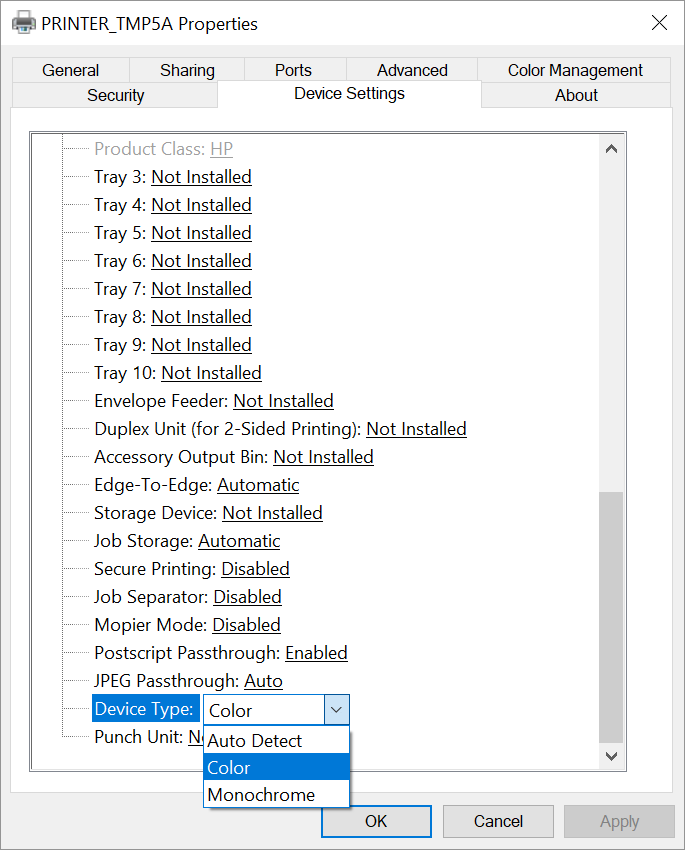Click the Tray 3 Not Installed value

[x=201, y=177]
